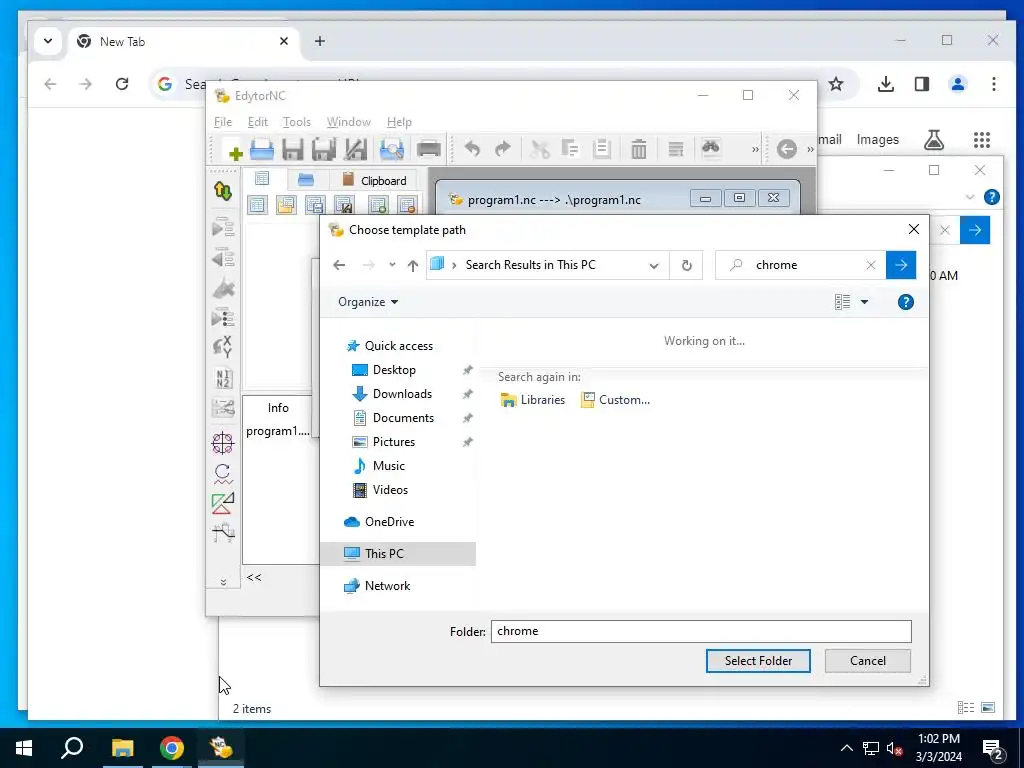The width and height of the screenshot is (1024, 768).
Task: Expand the main toolbar overflow chevron
Action: (755, 150)
